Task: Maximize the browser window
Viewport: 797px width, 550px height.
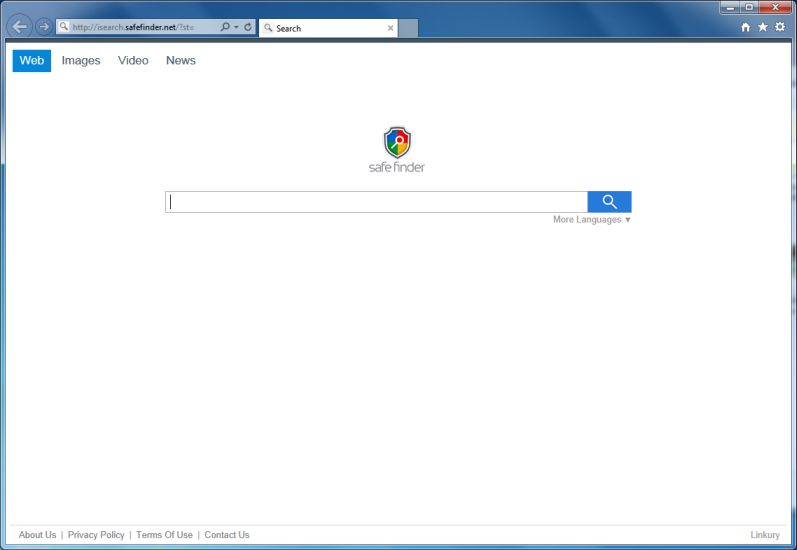Action: (749, 7)
